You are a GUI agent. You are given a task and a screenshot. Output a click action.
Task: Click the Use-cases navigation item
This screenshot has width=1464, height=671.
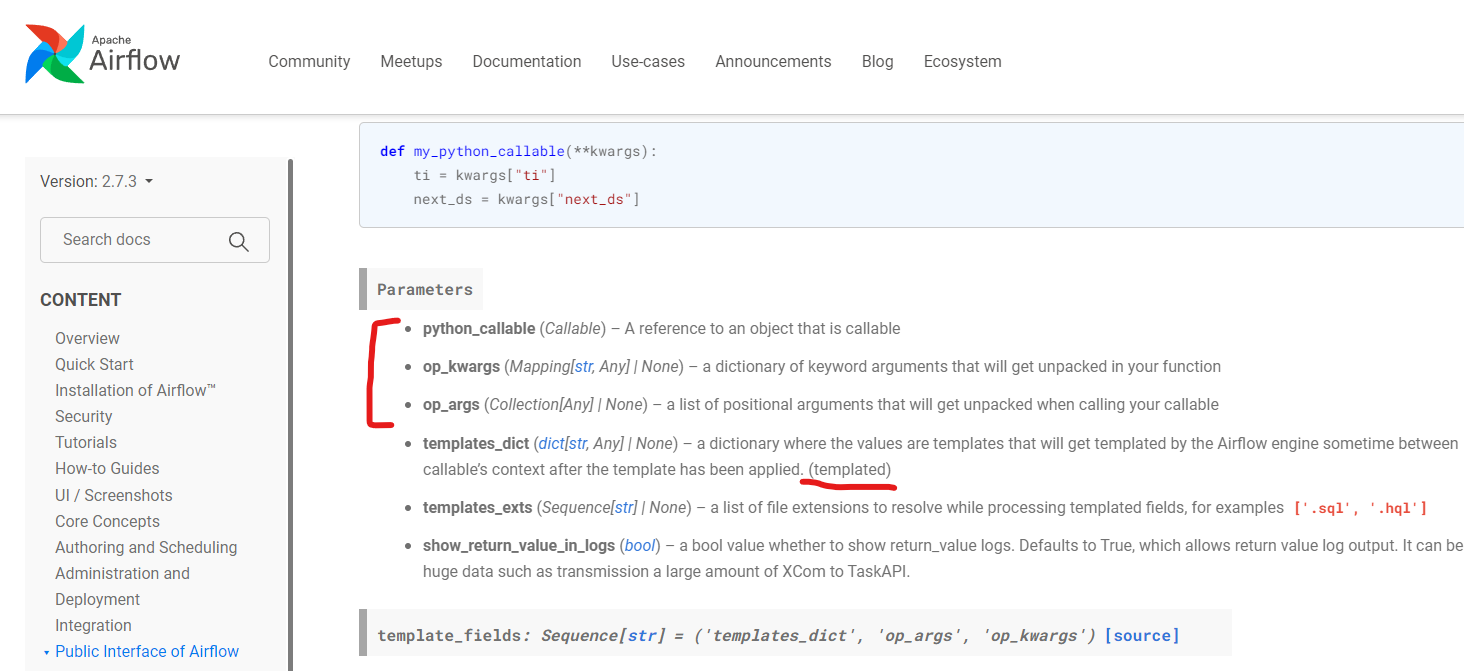(x=647, y=61)
